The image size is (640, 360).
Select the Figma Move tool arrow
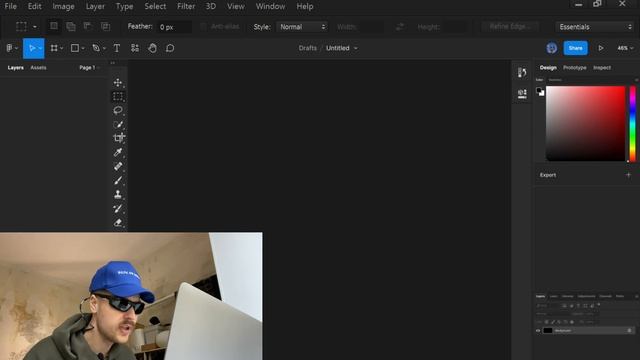31,48
